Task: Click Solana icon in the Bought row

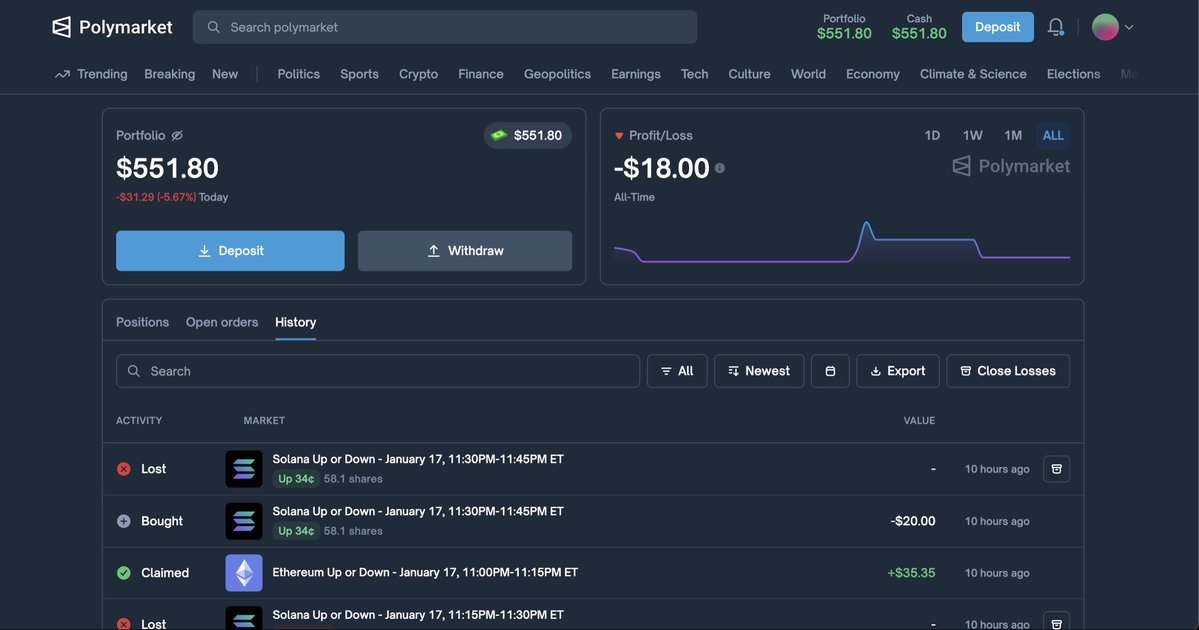Action: click(244, 521)
